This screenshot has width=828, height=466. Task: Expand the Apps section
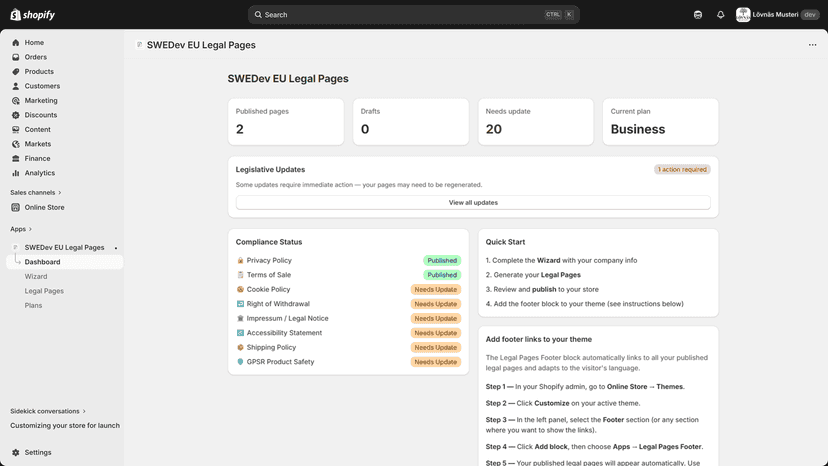tap(21, 229)
